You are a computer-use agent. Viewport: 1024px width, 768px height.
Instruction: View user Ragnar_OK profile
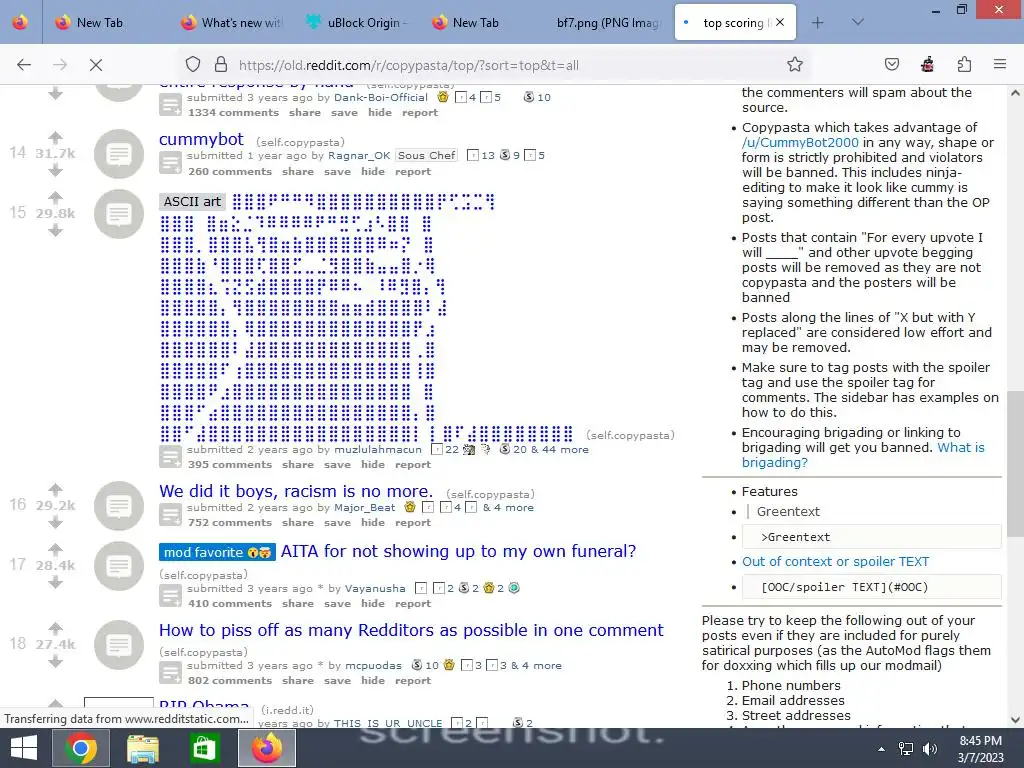click(x=359, y=155)
